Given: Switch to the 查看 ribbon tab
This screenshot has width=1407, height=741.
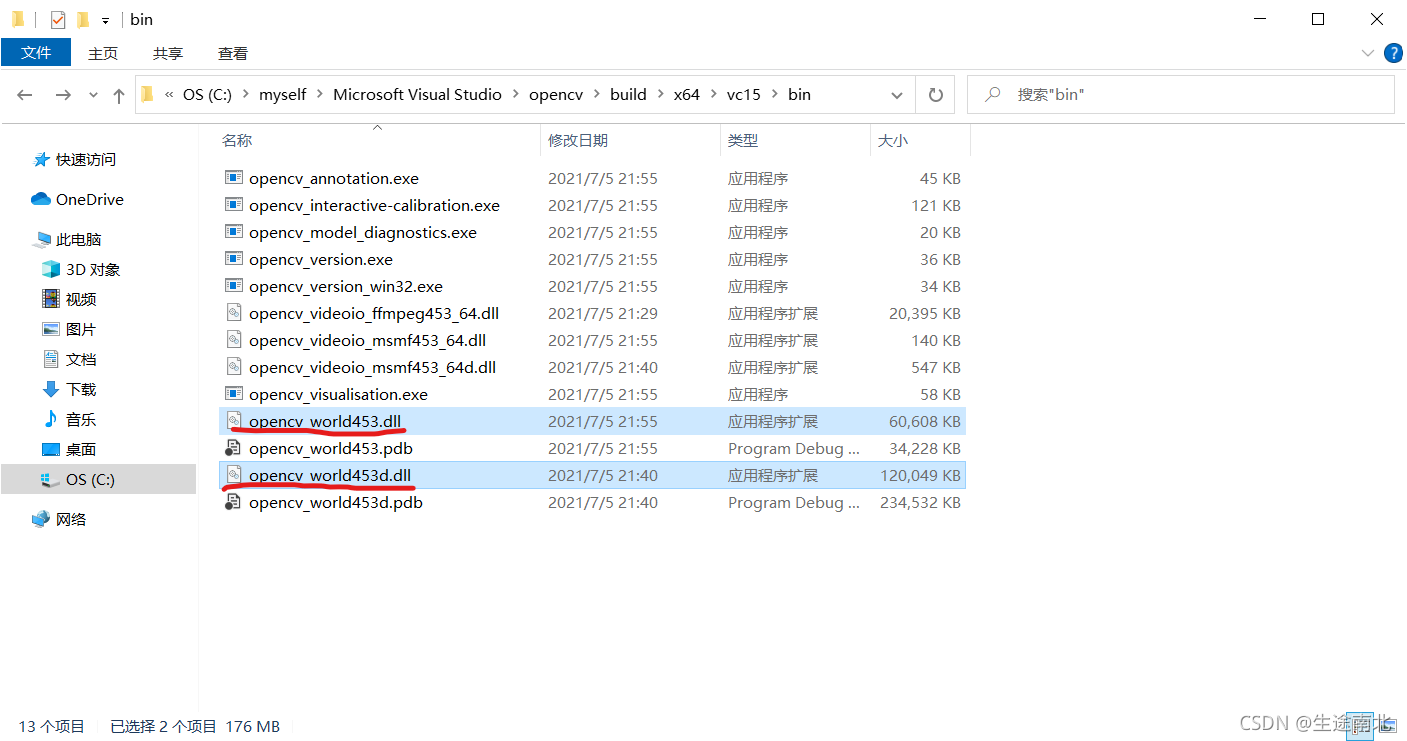Looking at the screenshot, I should pos(233,53).
